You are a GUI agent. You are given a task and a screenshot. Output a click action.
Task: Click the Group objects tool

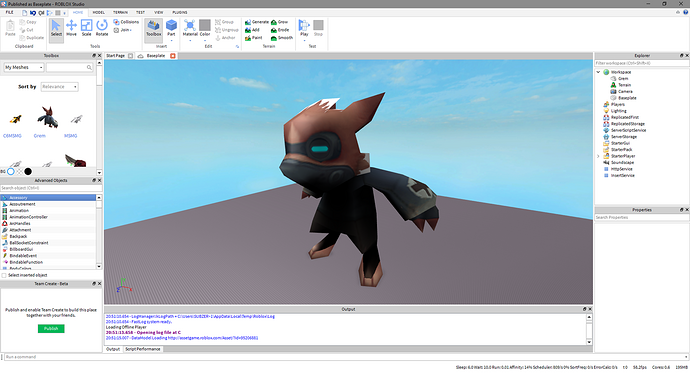click(x=224, y=22)
